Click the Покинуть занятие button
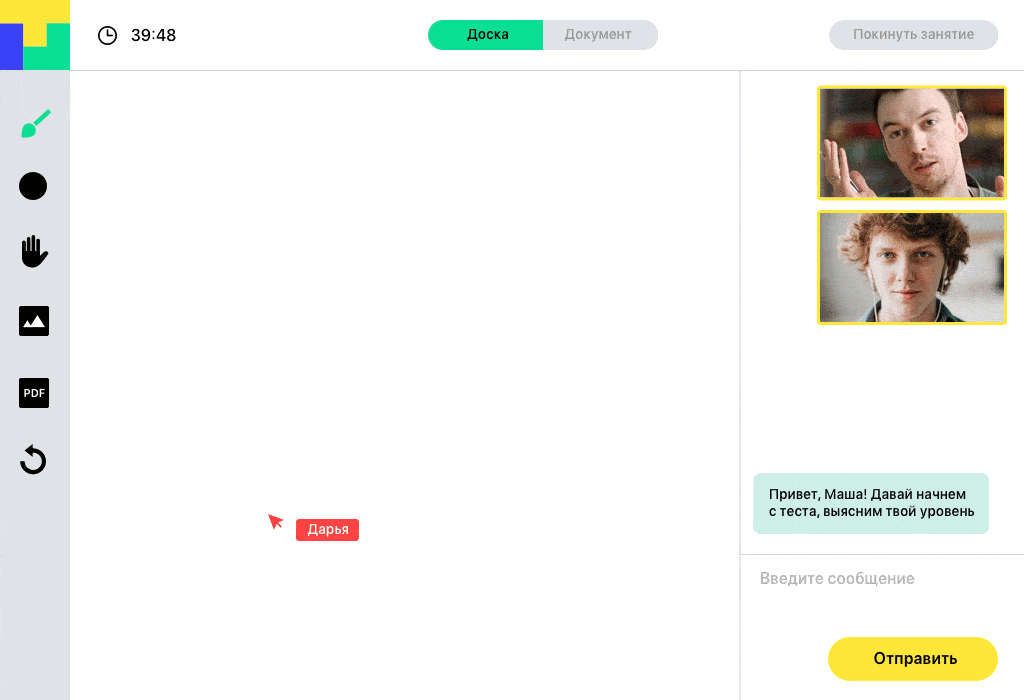 [913, 35]
